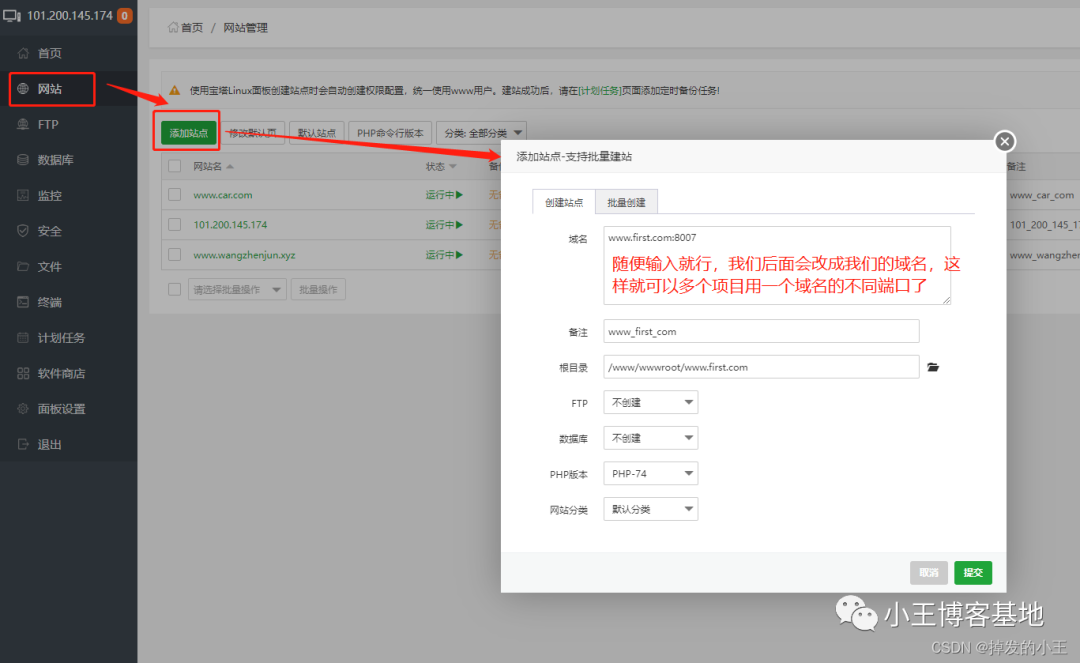Image resolution: width=1080 pixels, height=663 pixels.
Task: Click the 首页 breadcrumb link
Action: (x=191, y=28)
